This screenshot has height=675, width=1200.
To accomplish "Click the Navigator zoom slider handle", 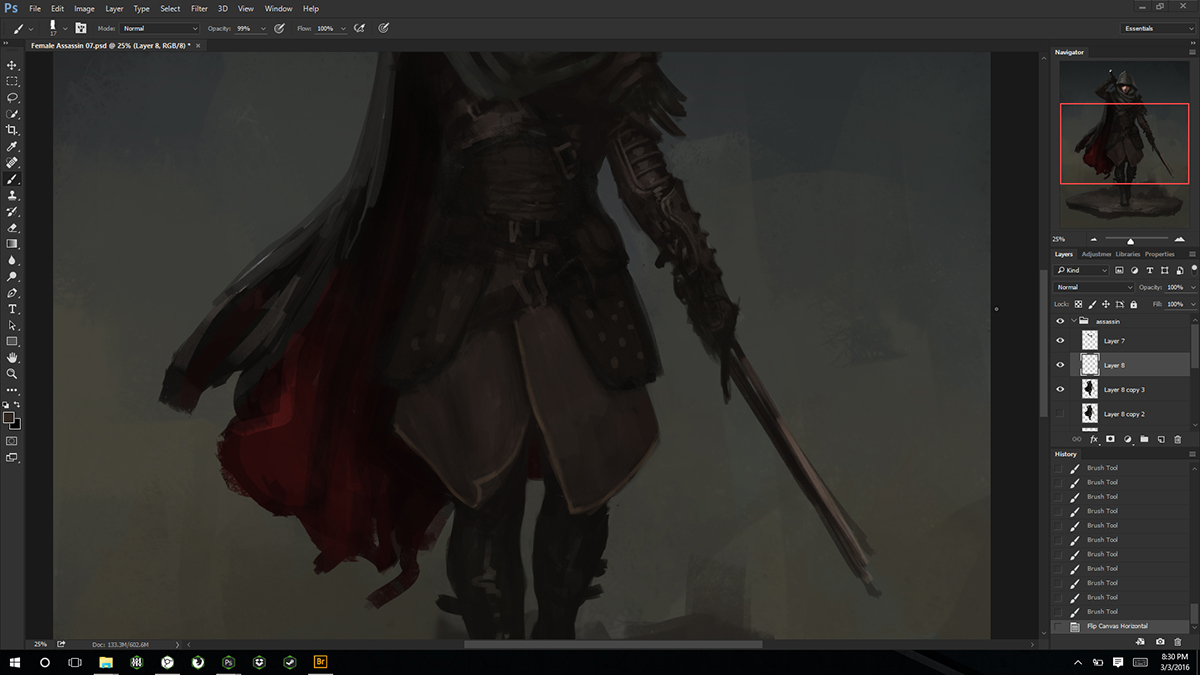I will point(1130,240).
